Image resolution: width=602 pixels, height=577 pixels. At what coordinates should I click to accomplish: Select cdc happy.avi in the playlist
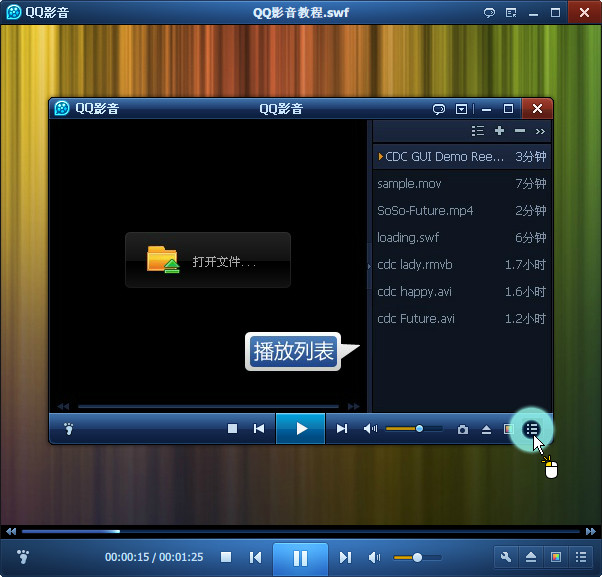[x=462, y=291]
